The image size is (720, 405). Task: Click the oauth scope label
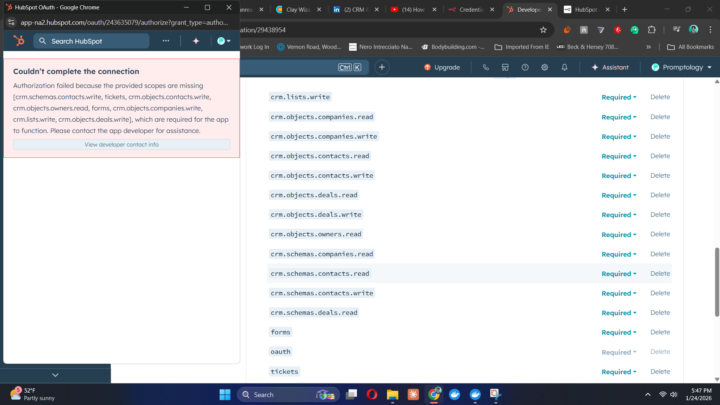[x=281, y=352]
